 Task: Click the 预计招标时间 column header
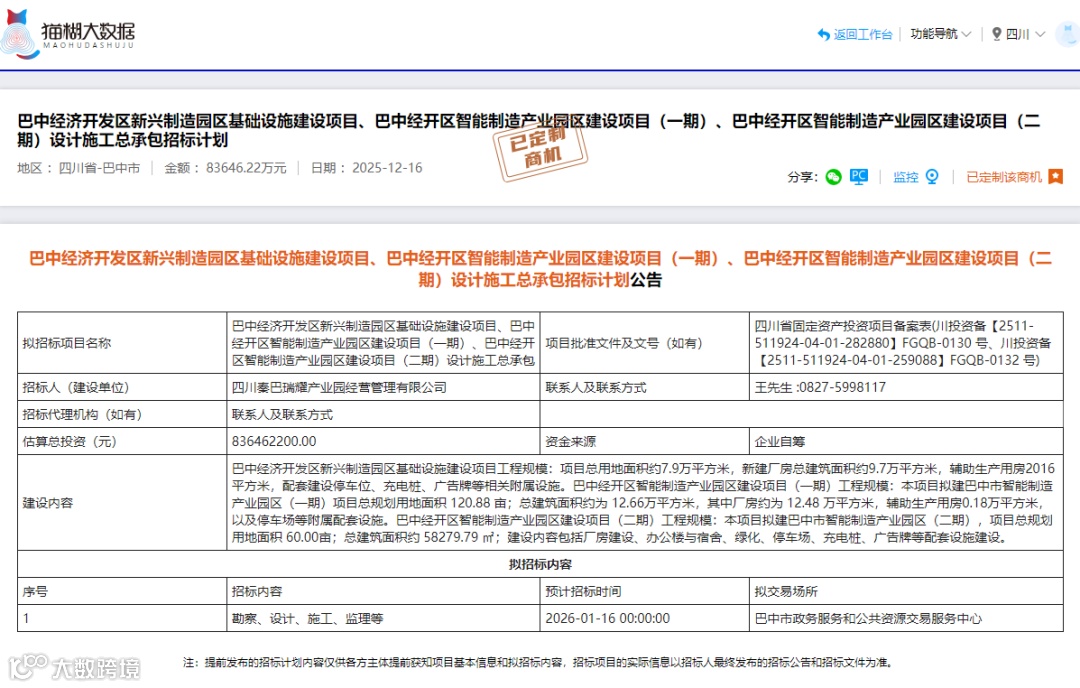[x=644, y=592]
